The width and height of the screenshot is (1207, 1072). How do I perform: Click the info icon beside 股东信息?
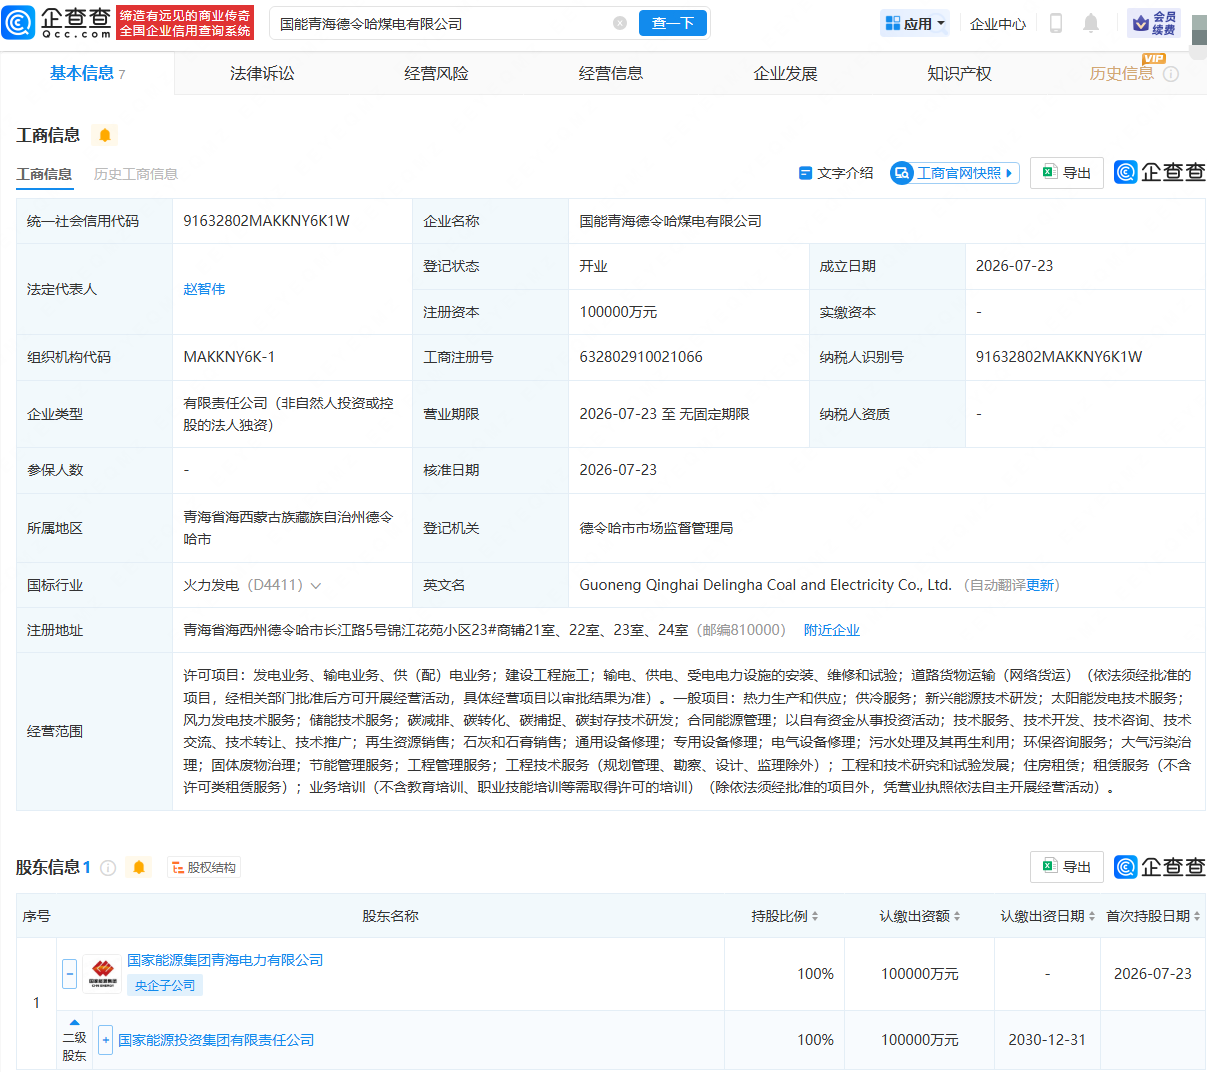[x=108, y=868]
